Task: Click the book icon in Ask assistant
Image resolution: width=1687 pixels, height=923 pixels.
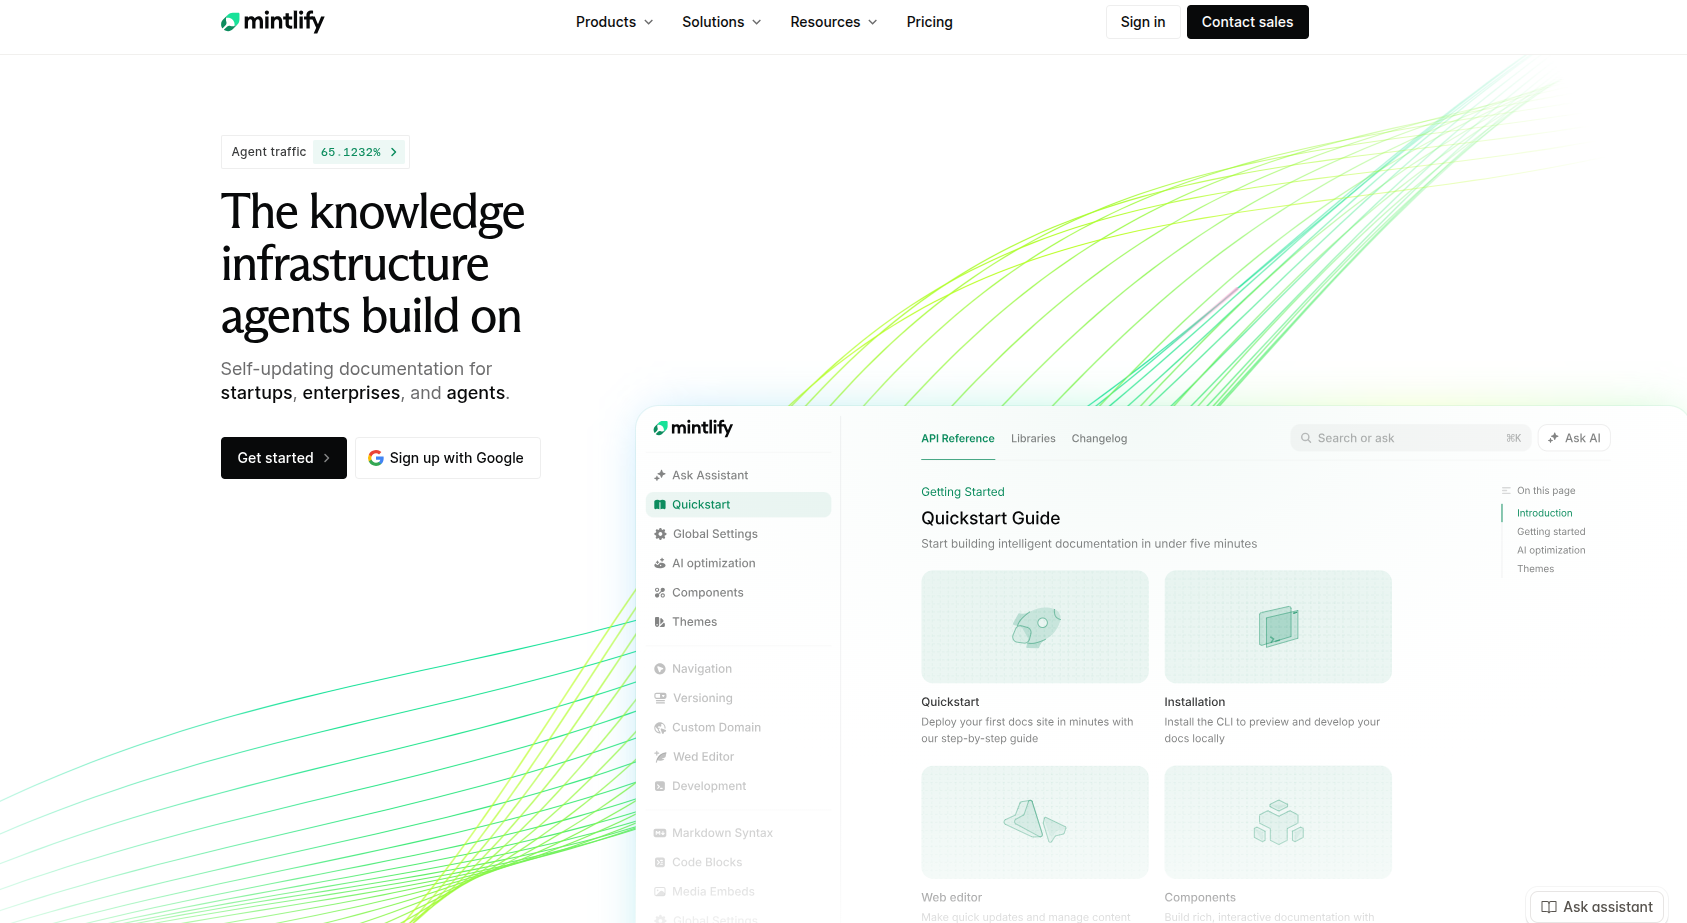Action: (x=1549, y=907)
